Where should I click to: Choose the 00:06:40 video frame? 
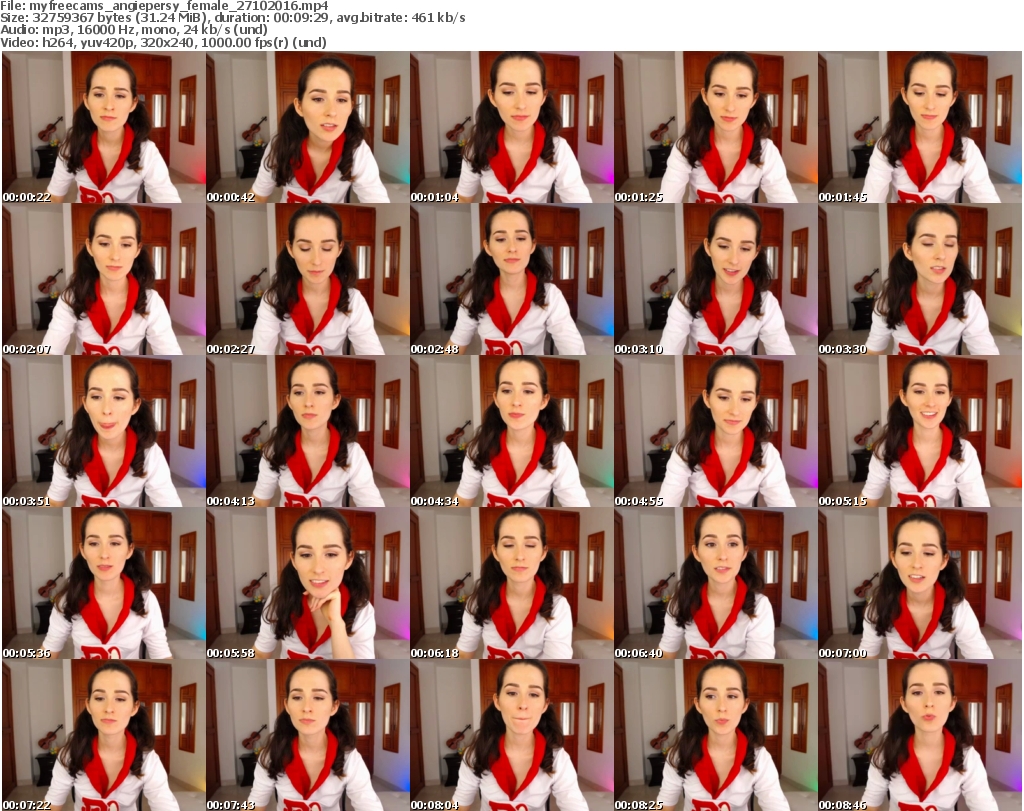(716, 584)
